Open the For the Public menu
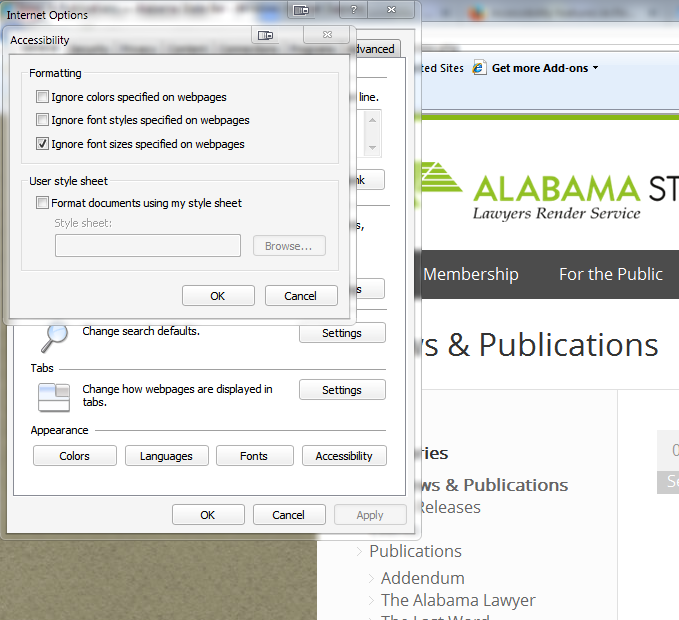The height and width of the screenshot is (620, 679). [611, 274]
